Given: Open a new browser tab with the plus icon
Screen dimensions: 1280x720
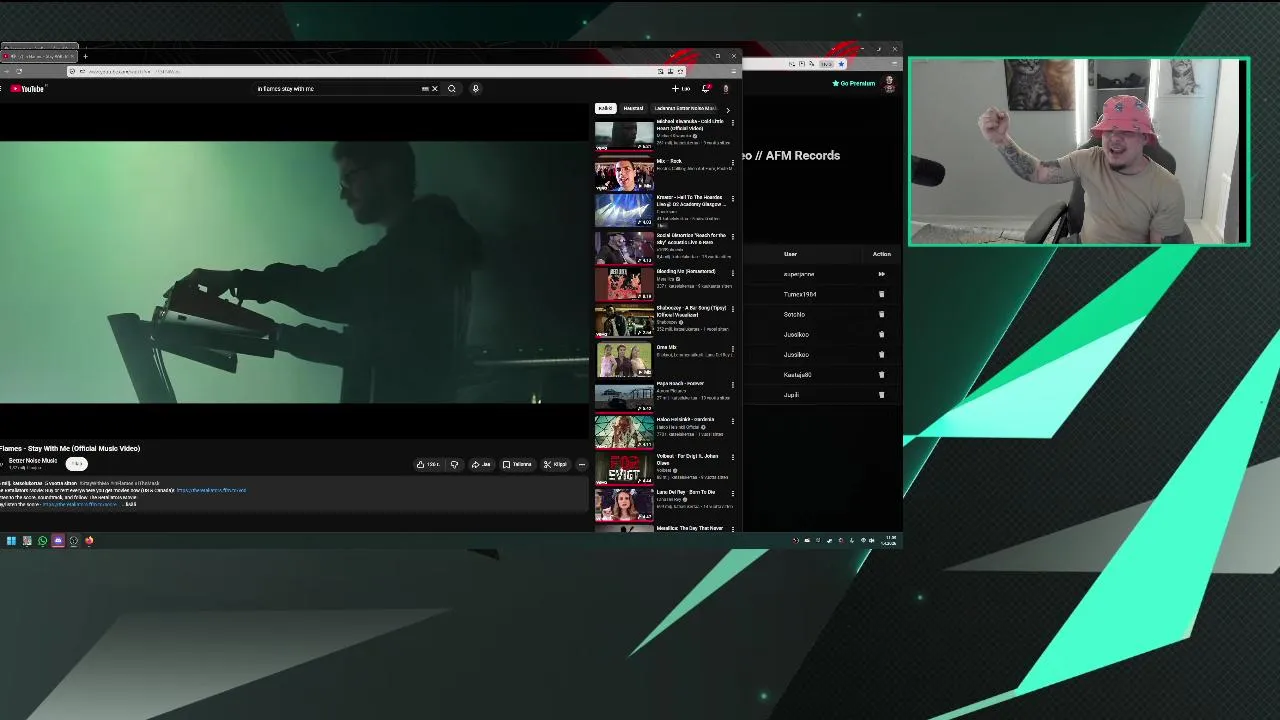Looking at the screenshot, I should [85, 56].
